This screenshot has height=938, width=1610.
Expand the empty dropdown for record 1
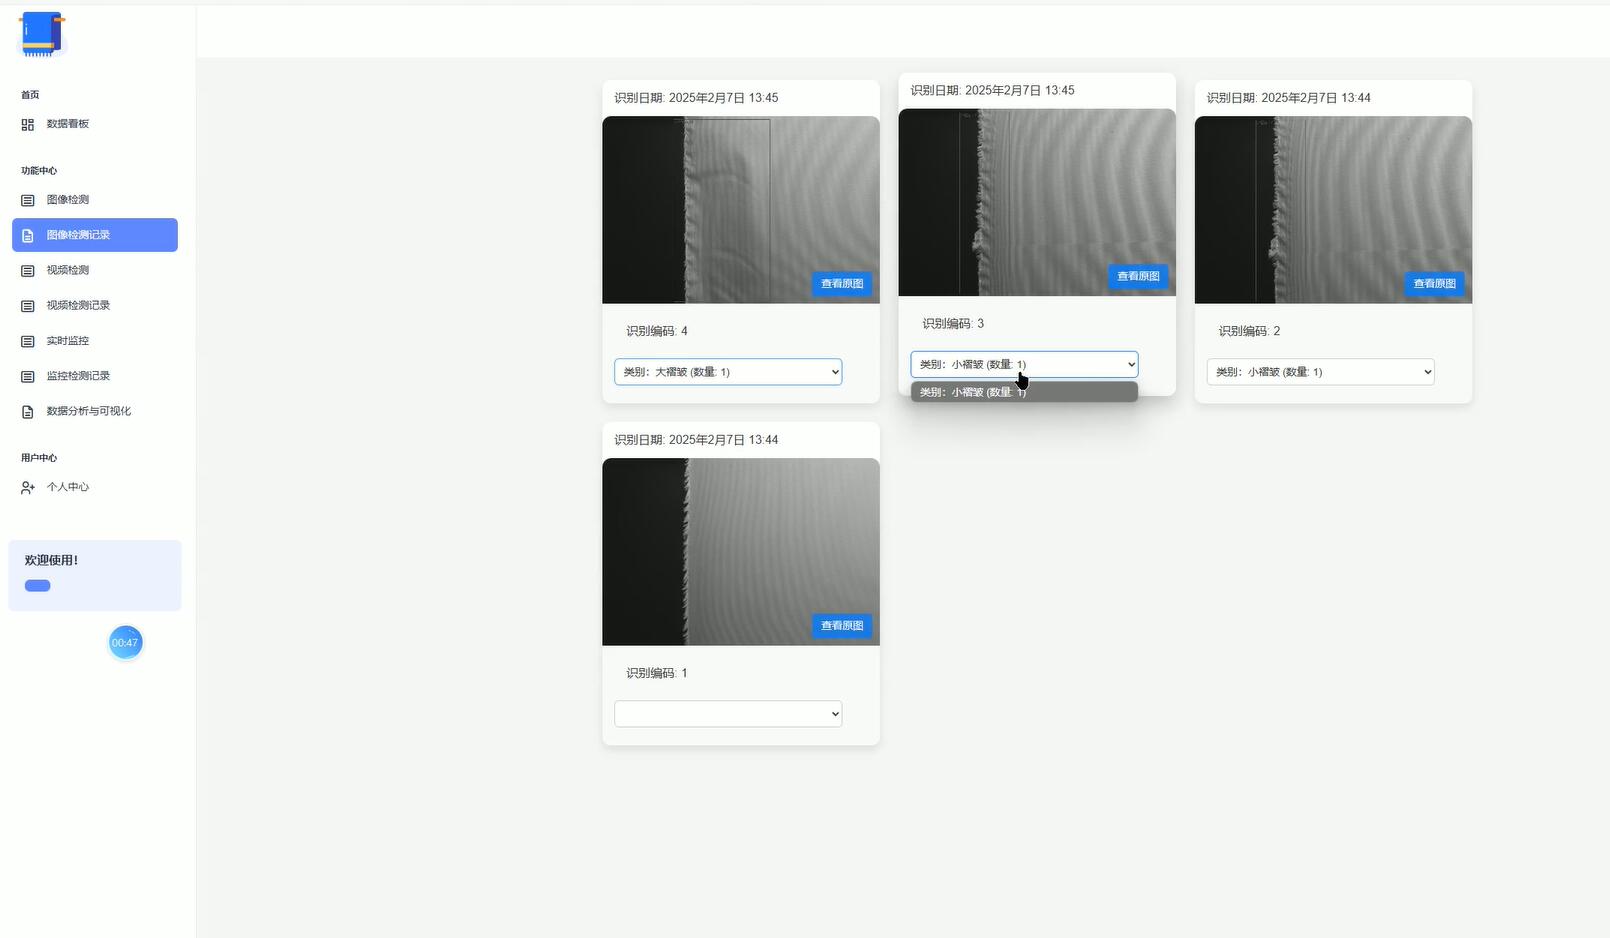[727, 714]
